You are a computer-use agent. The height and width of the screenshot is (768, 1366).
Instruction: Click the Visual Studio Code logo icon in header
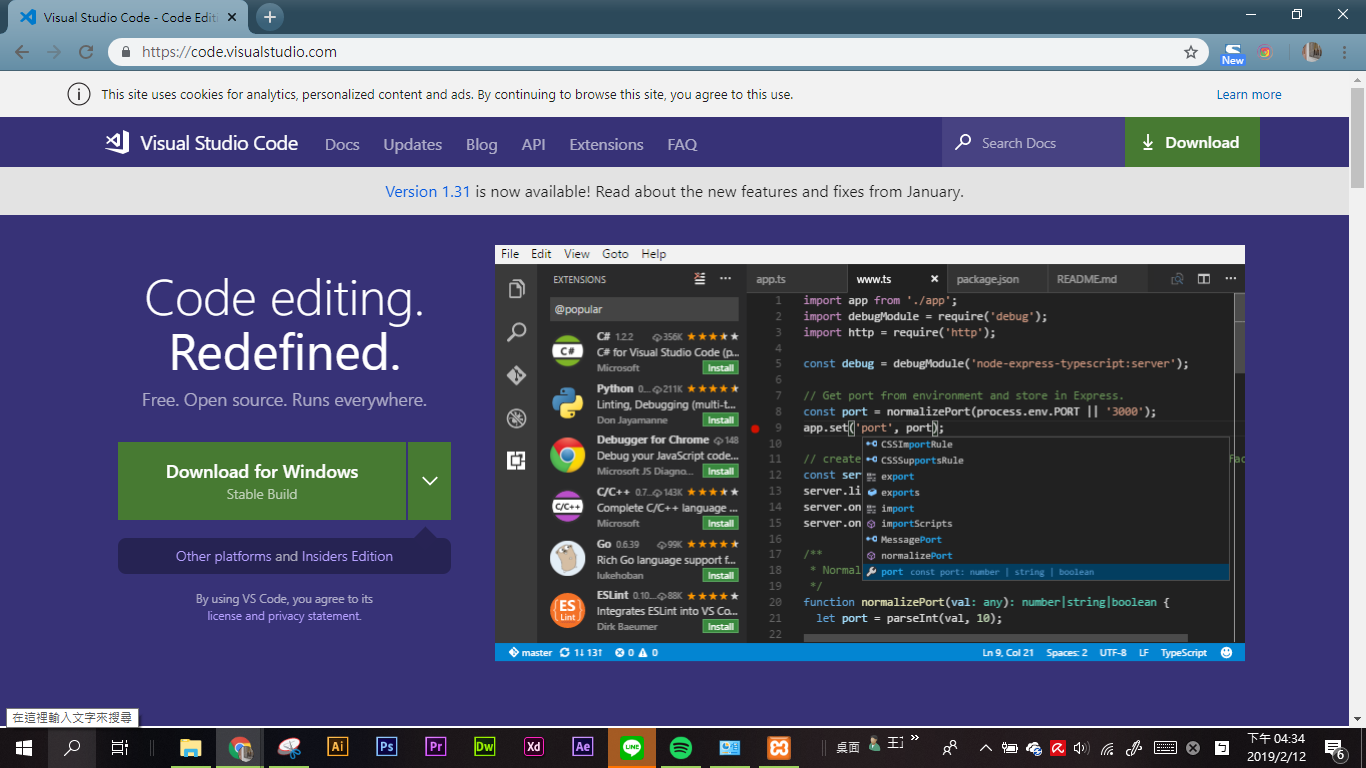click(117, 143)
